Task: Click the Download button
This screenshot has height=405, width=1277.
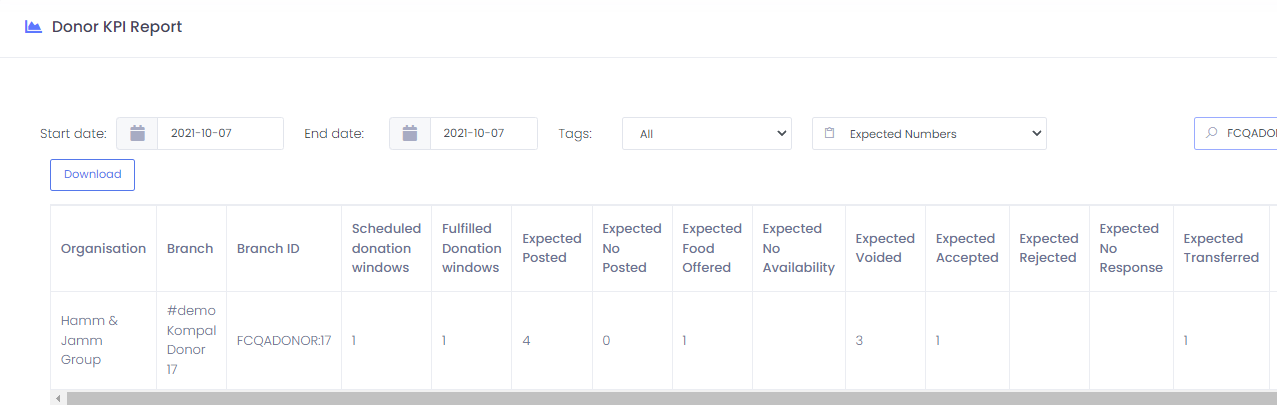Action: pyautogui.click(x=92, y=174)
